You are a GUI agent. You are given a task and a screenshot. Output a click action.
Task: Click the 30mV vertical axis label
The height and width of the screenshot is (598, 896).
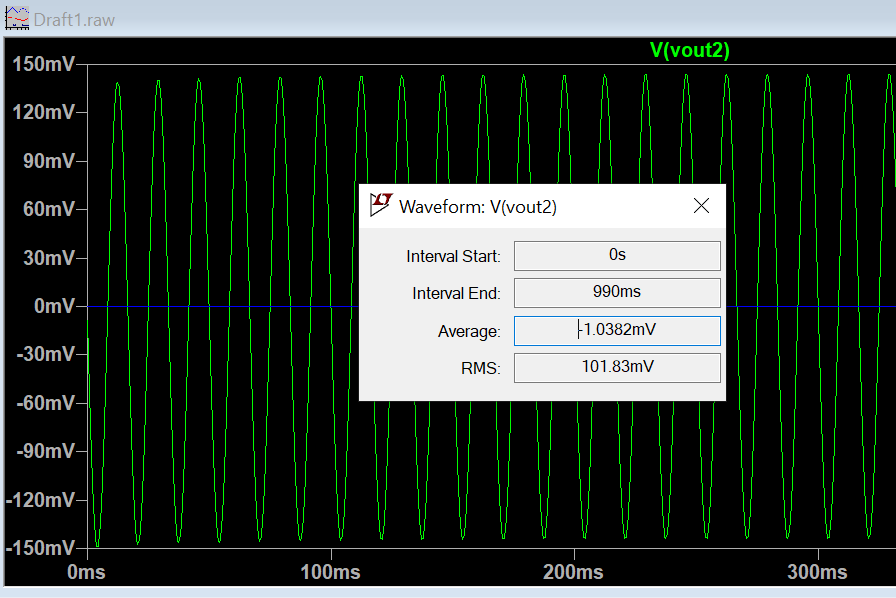pyautogui.click(x=49, y=258)
